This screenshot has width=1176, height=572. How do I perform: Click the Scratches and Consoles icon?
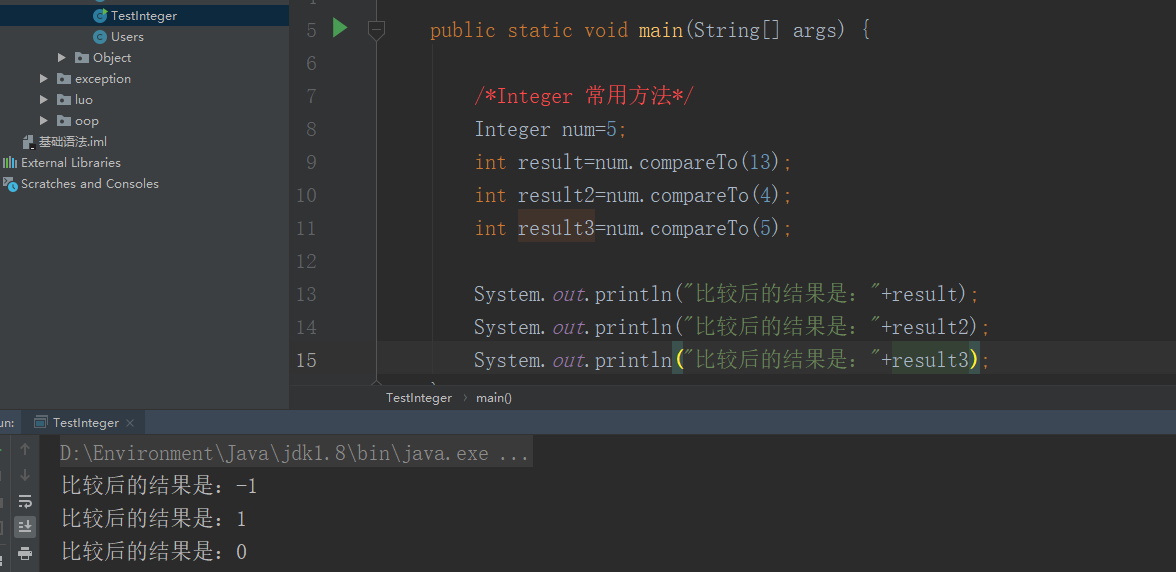10,184
